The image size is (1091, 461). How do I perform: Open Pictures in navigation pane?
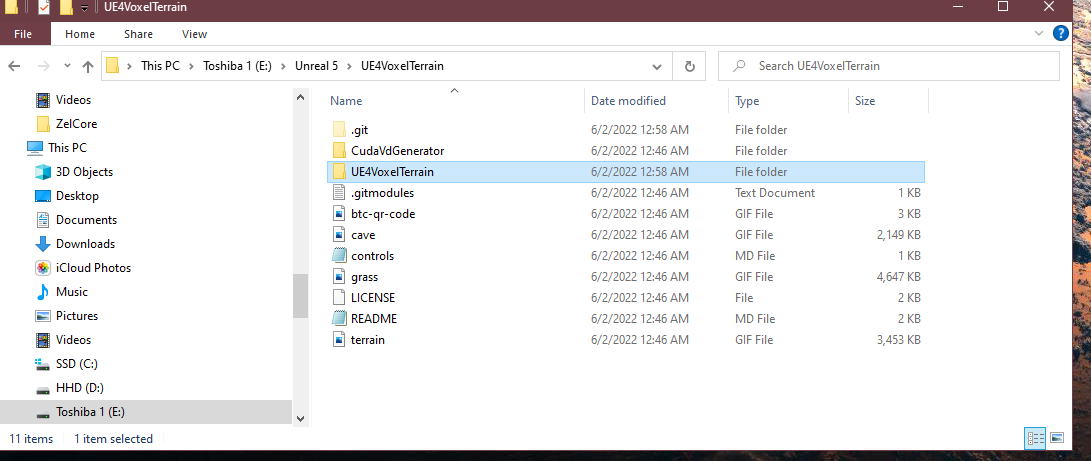coord(77,316)
